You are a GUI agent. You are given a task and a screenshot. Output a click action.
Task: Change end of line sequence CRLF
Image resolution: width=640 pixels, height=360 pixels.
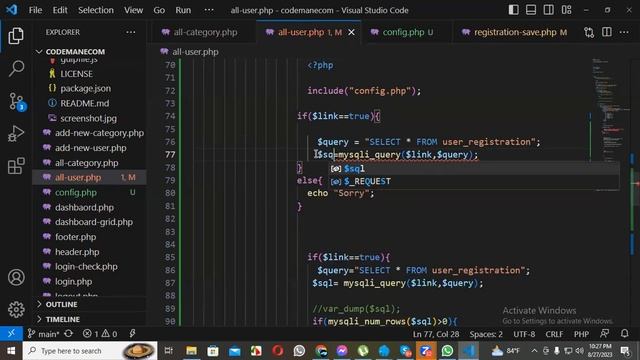(554, 334)
